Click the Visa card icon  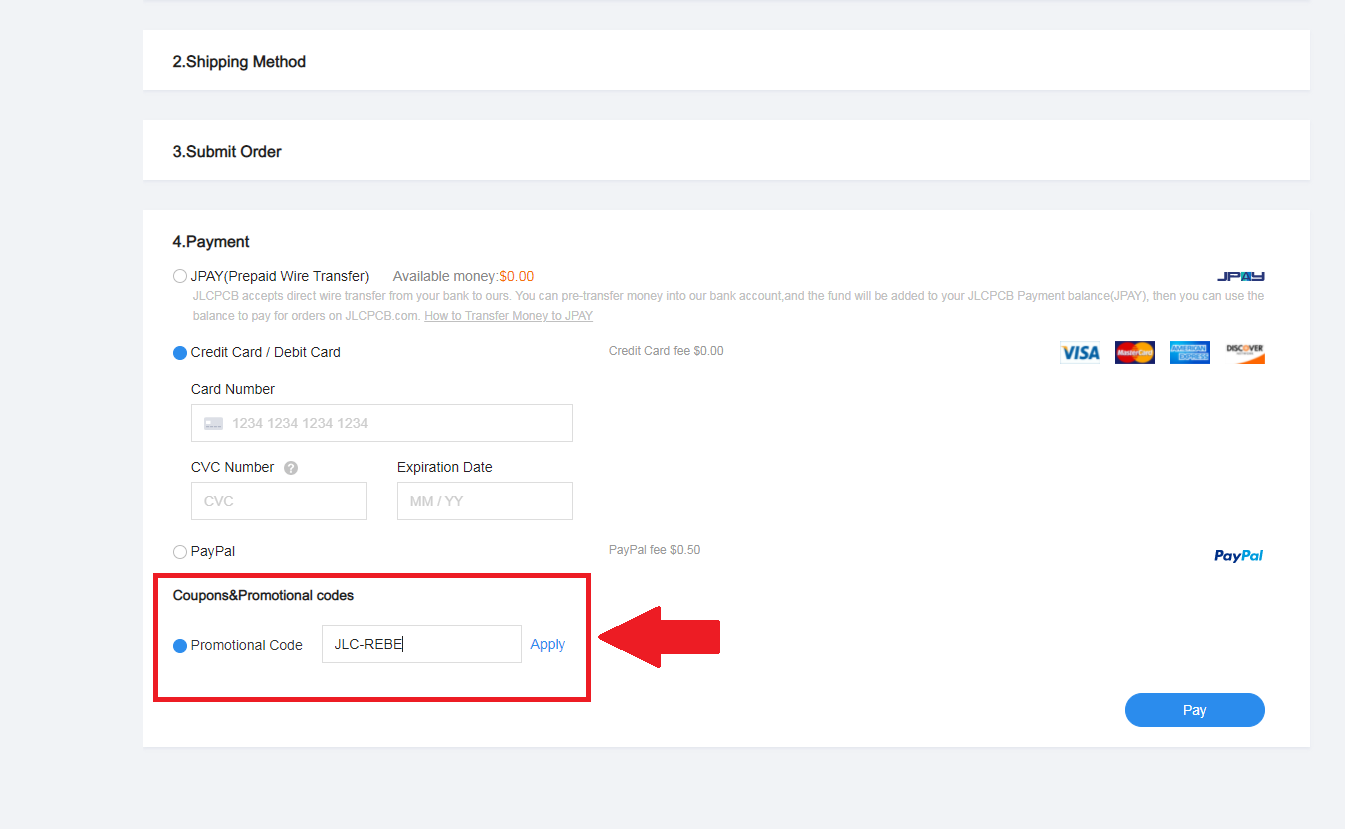coord(1080,352)
